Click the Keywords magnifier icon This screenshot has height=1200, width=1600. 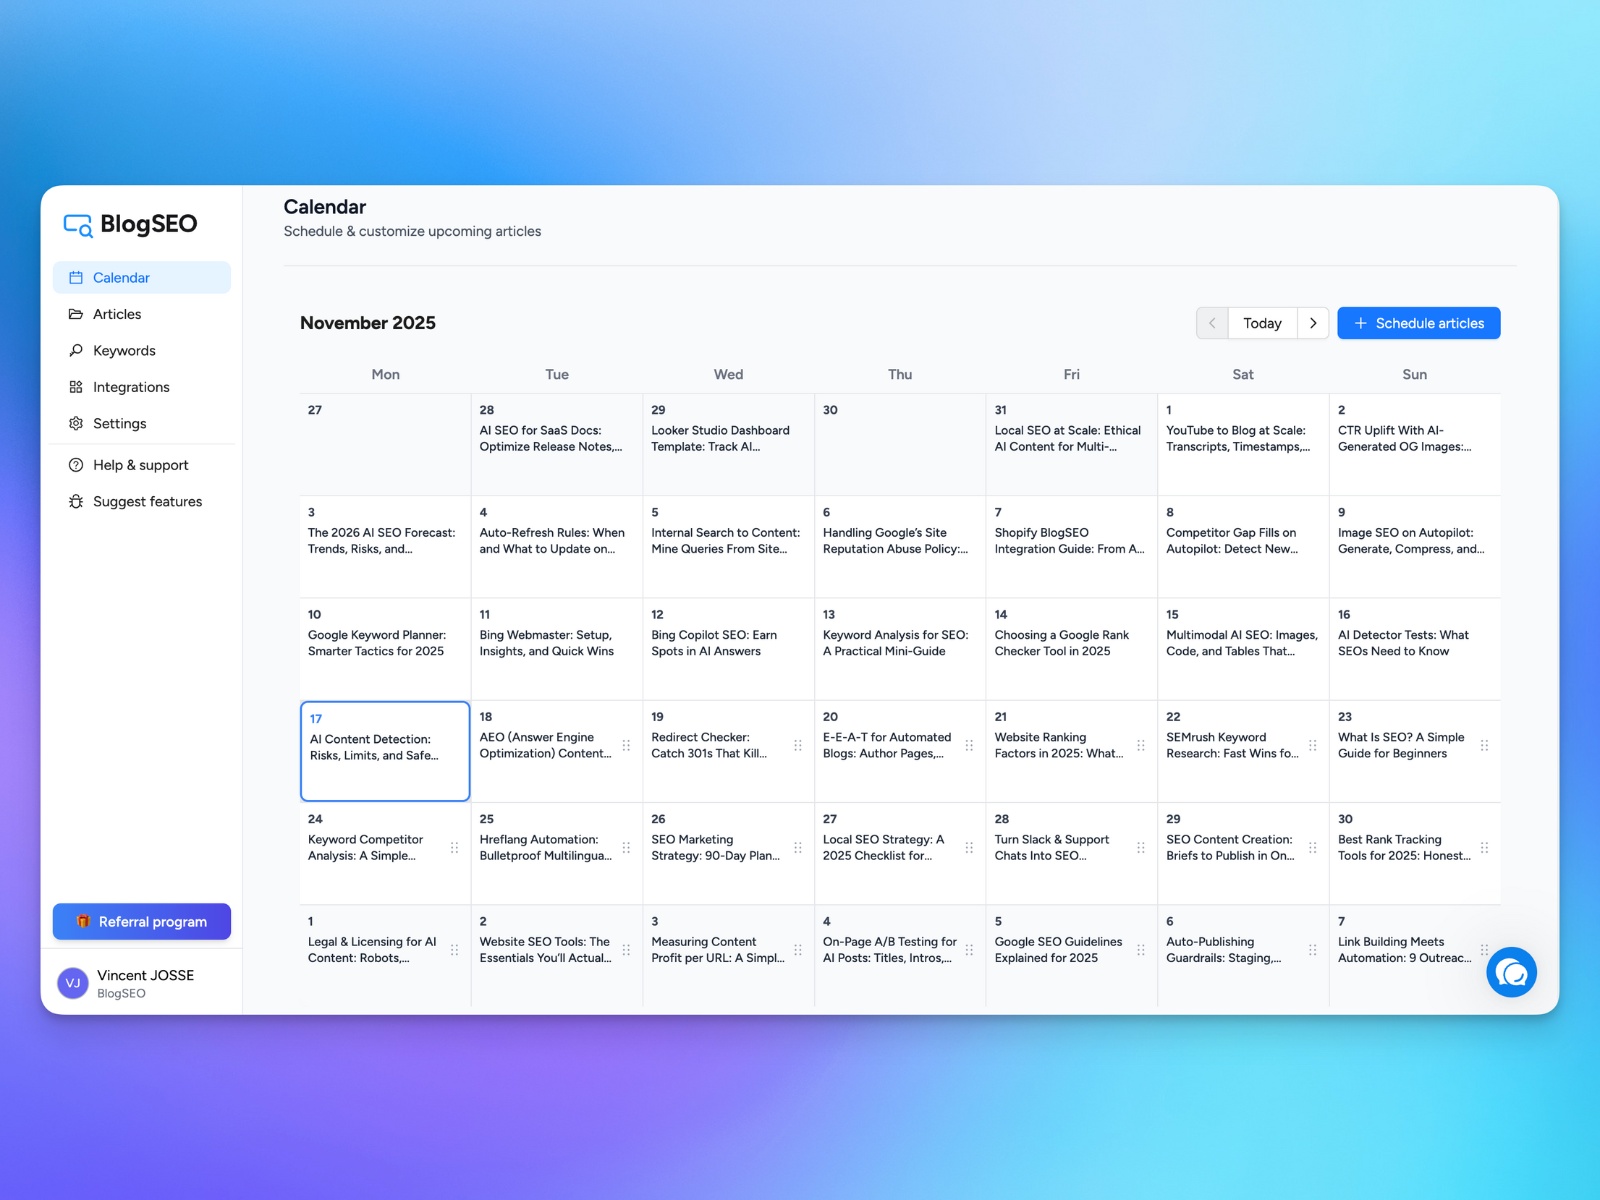click(x=76, y=350)
